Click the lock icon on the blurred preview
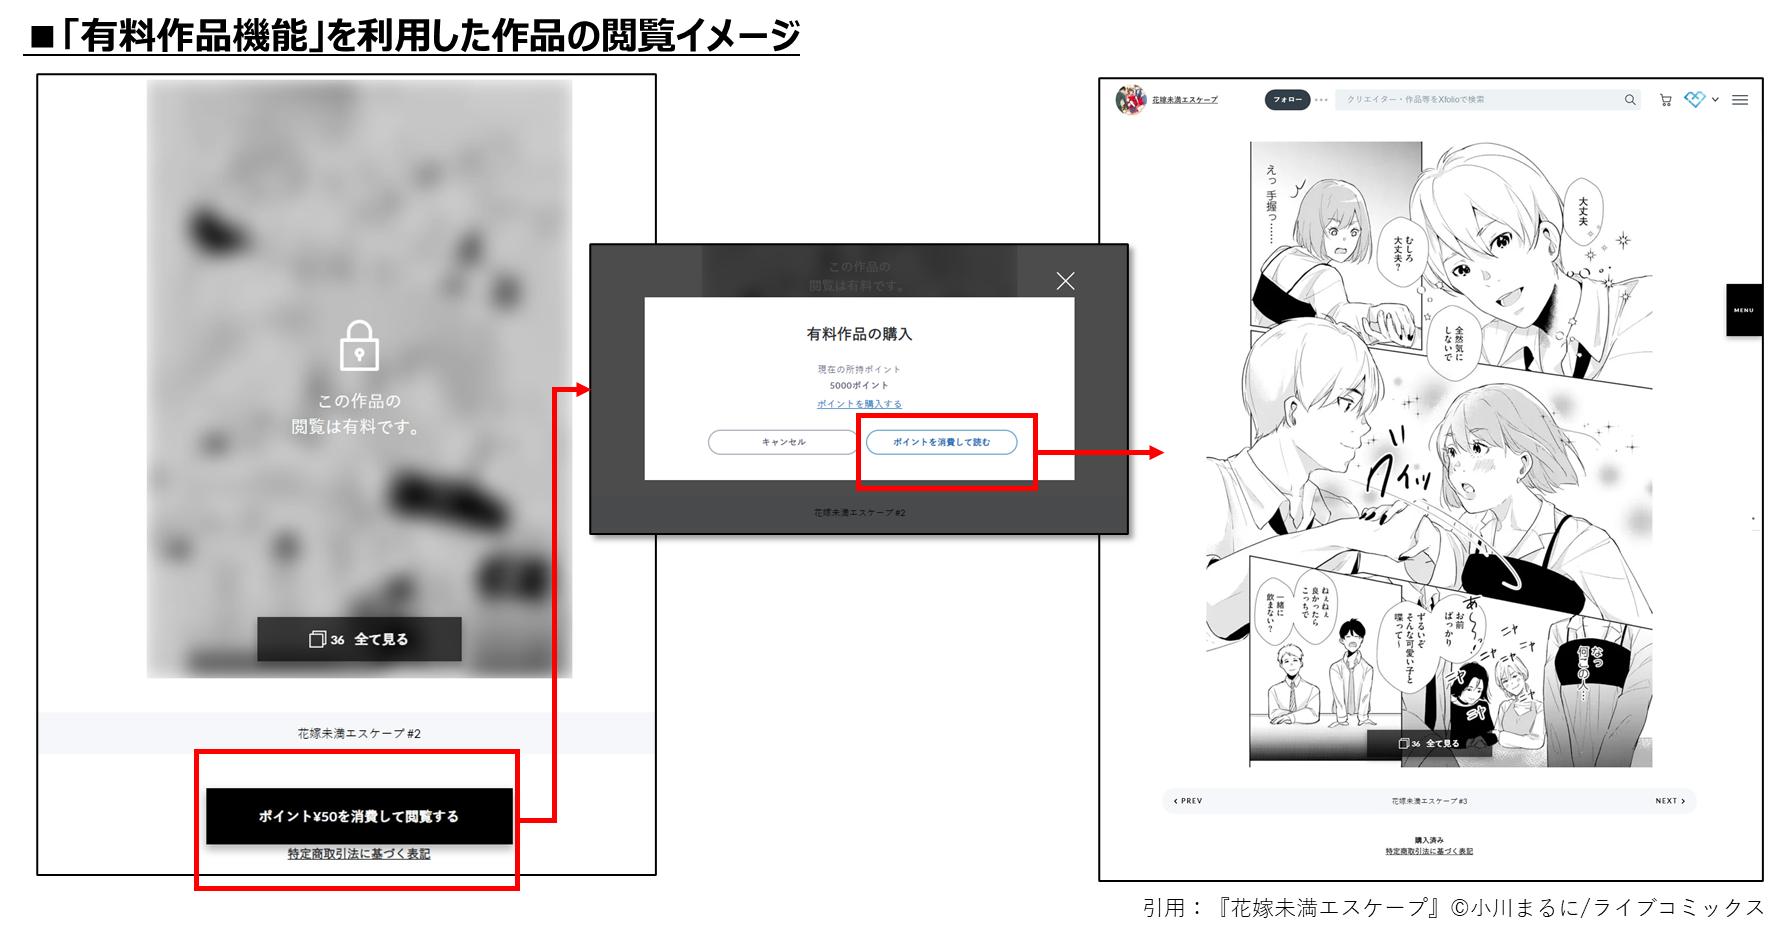This screenshot has height=935, width=1784. [x=359, y=345]
